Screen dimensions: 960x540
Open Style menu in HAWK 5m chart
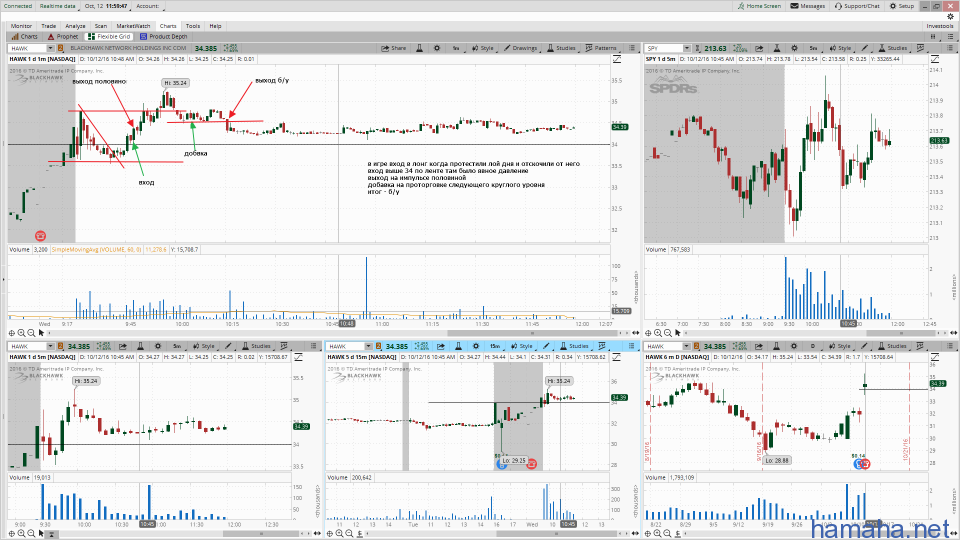point(204,347)
